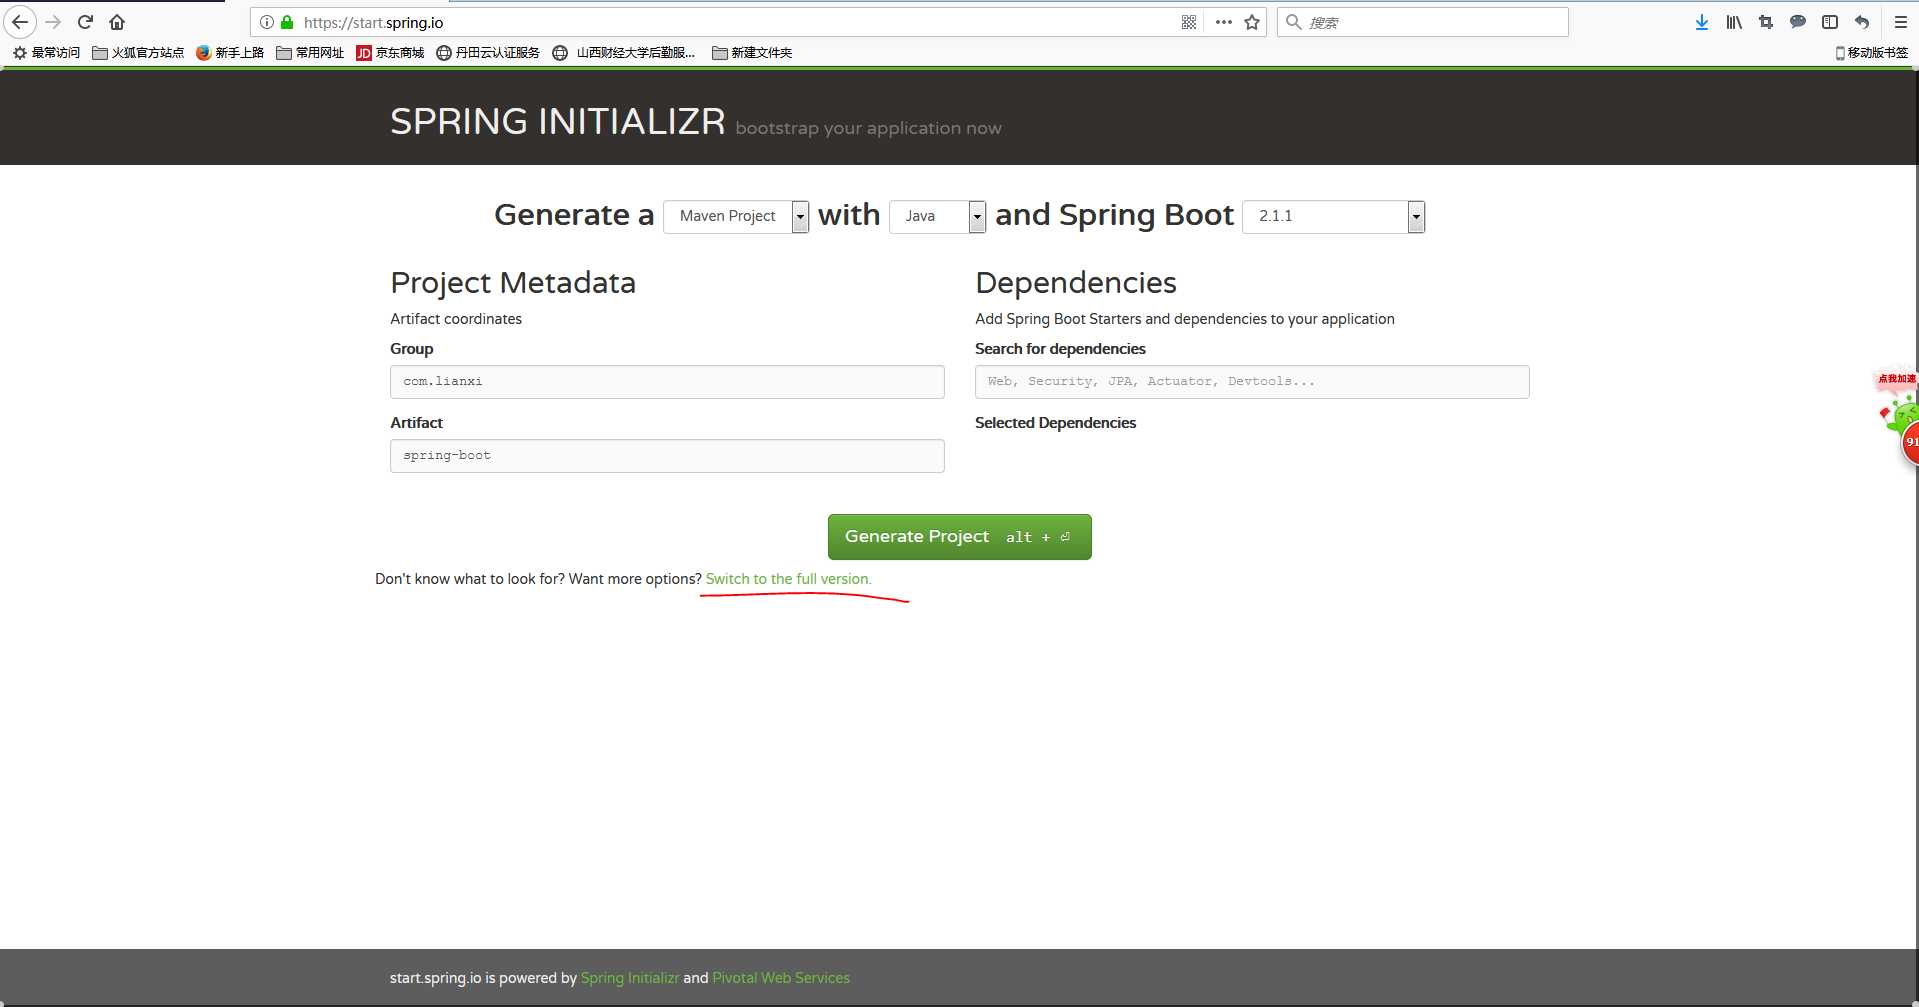Click the undo arrow toolbar icon
Screen dimensions: 1919x1007
1862,22
